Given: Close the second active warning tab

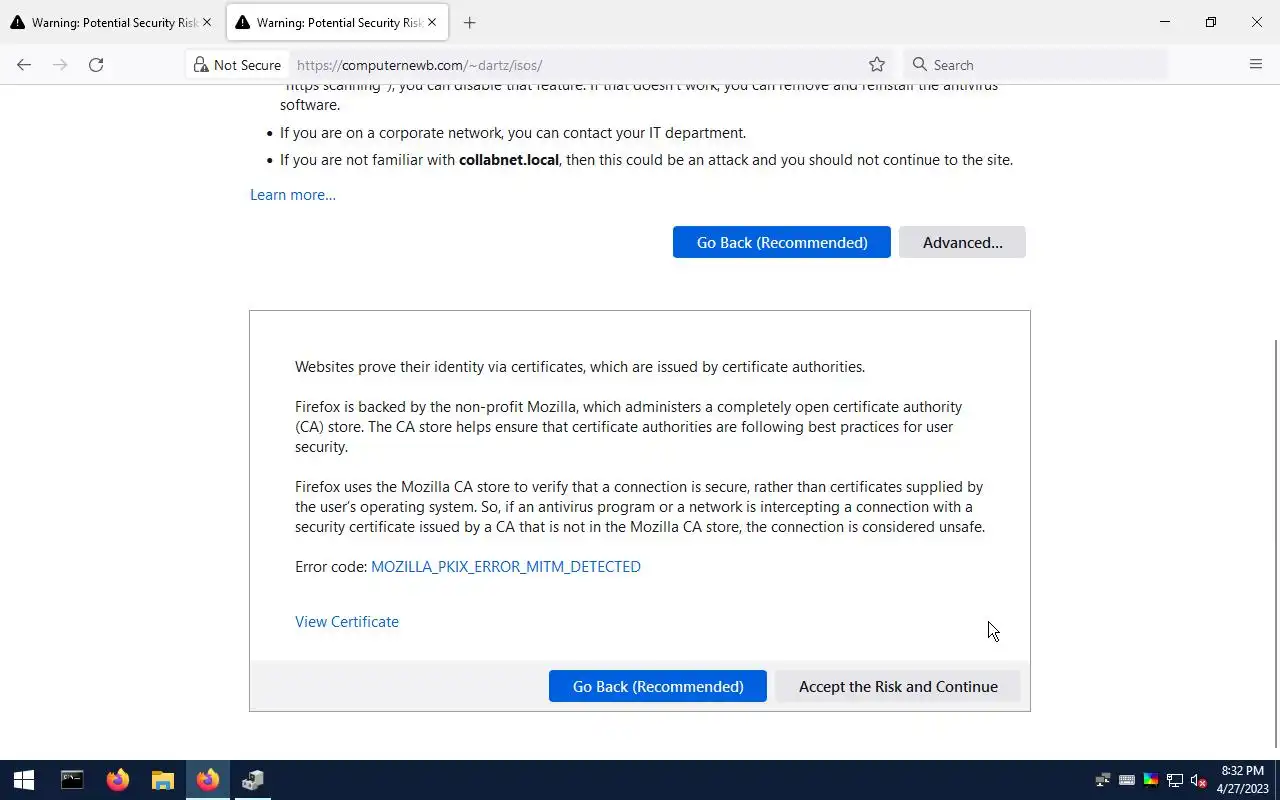Looking at the screenshot, I should click(x=432, y=22).
